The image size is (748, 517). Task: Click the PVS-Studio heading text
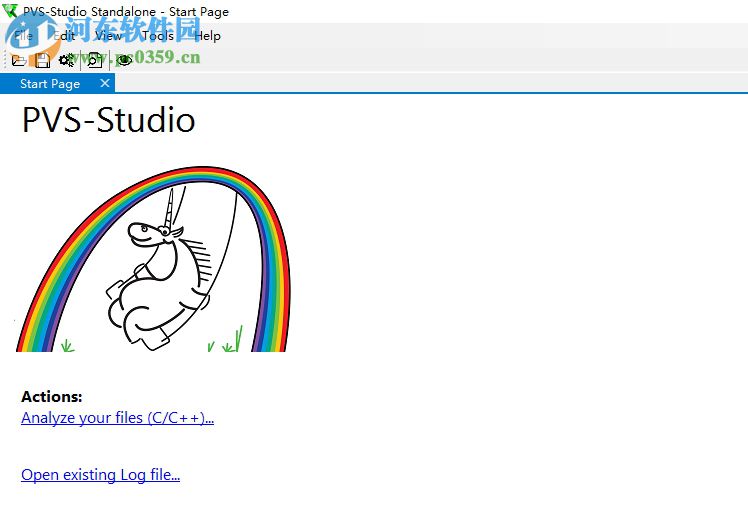109,120
